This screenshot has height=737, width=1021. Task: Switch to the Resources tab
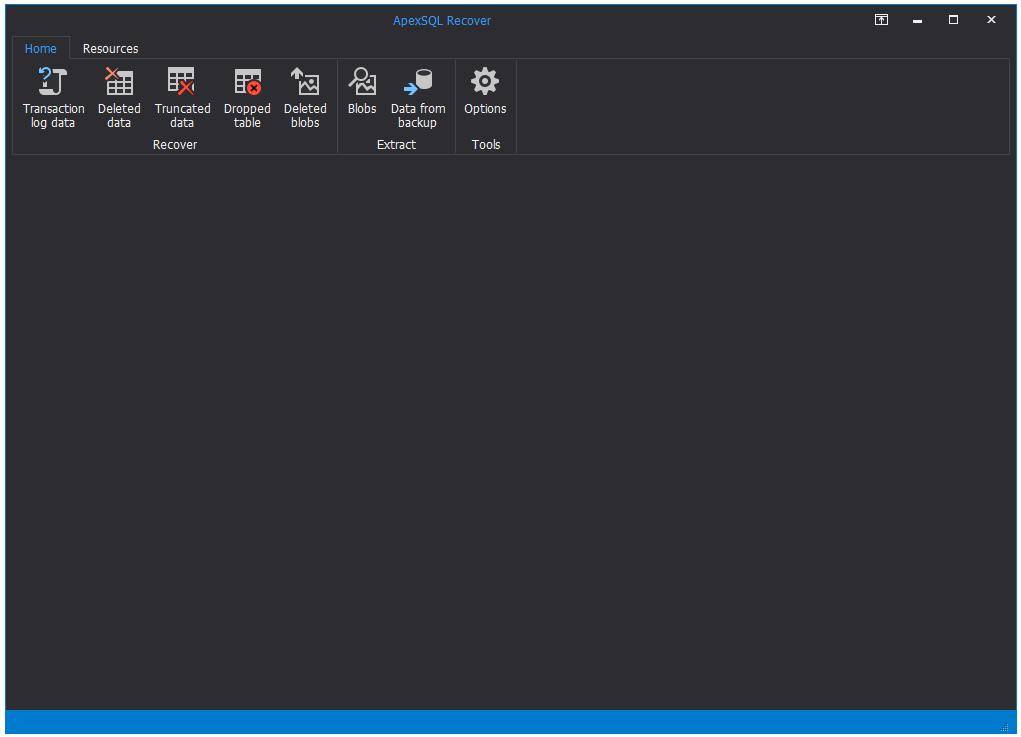(x=110, y=48)
